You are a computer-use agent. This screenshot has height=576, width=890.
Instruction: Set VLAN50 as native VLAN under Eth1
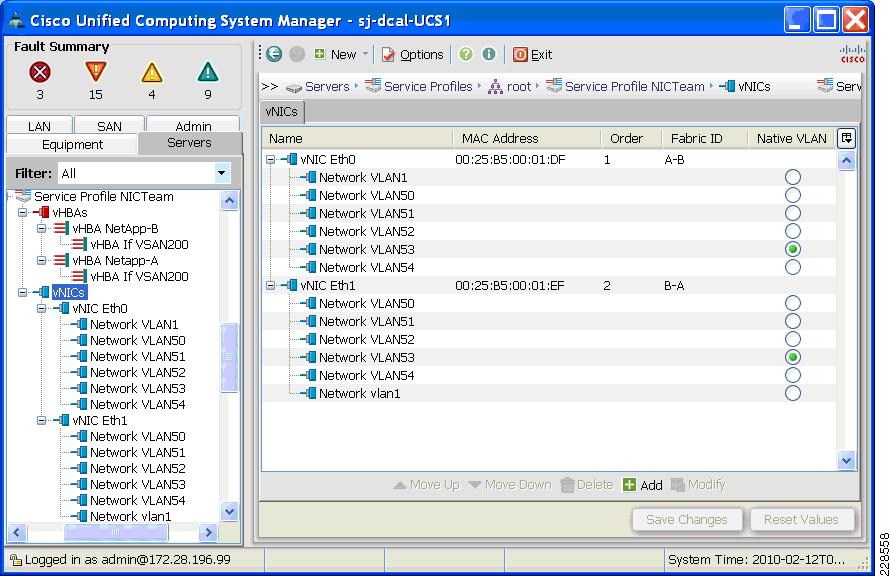(x=793, y=303)
